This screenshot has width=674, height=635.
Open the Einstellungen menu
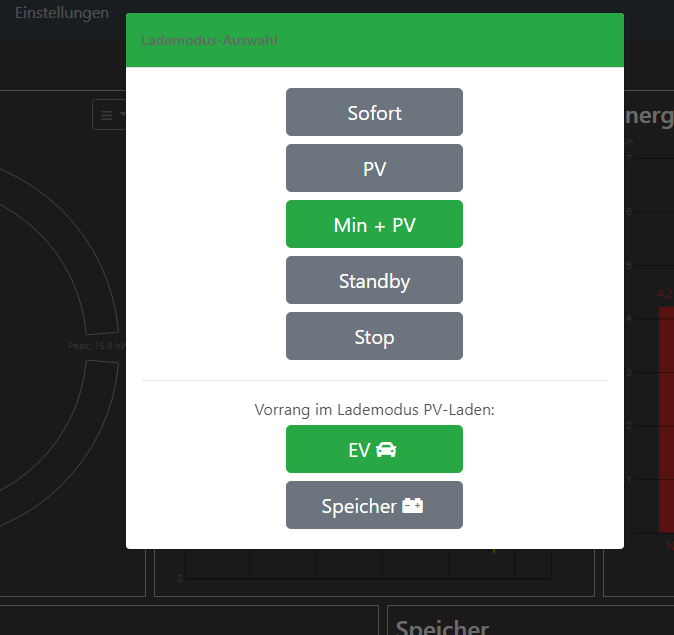tap(62, 13)
